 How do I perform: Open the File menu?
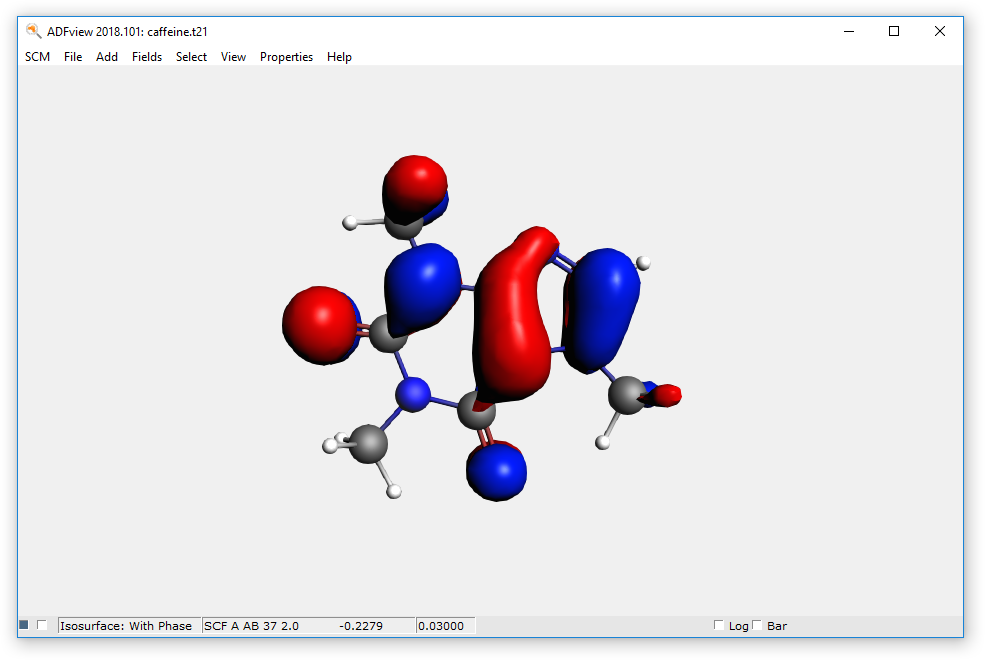pyautogui.click(x=73, y=57)
